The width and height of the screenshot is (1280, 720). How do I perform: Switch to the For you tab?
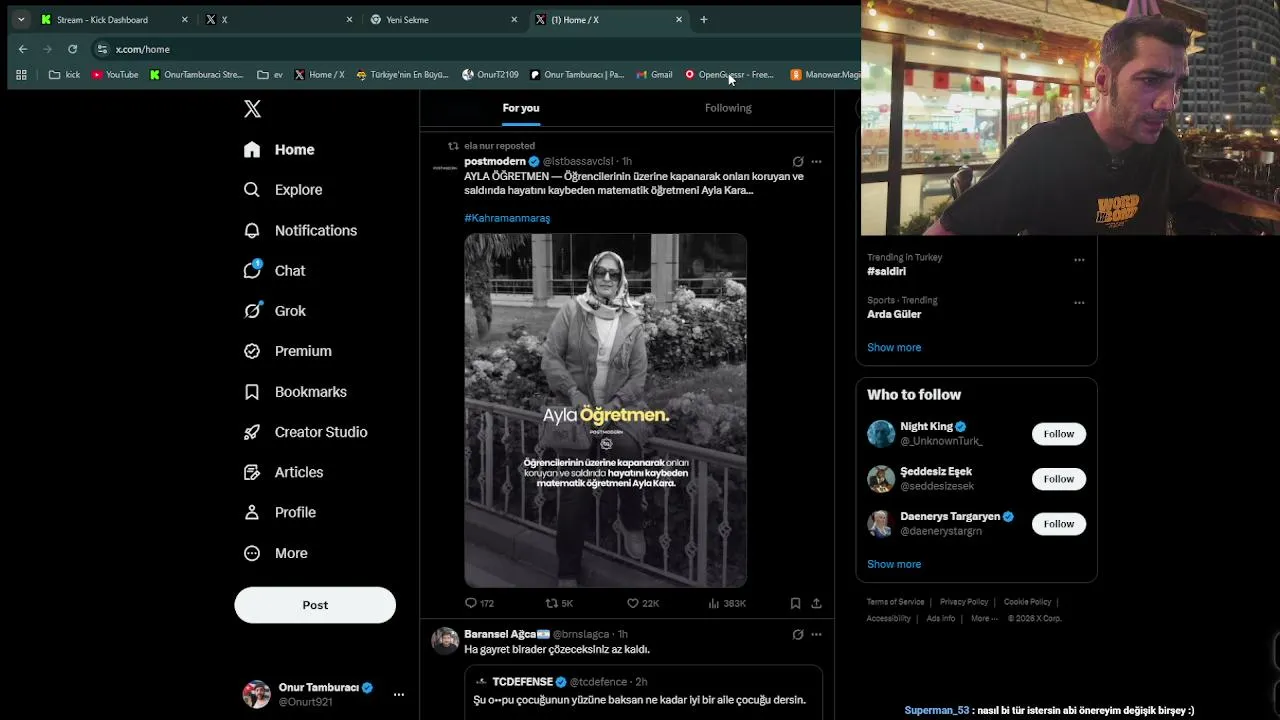(x=521, y=108)
